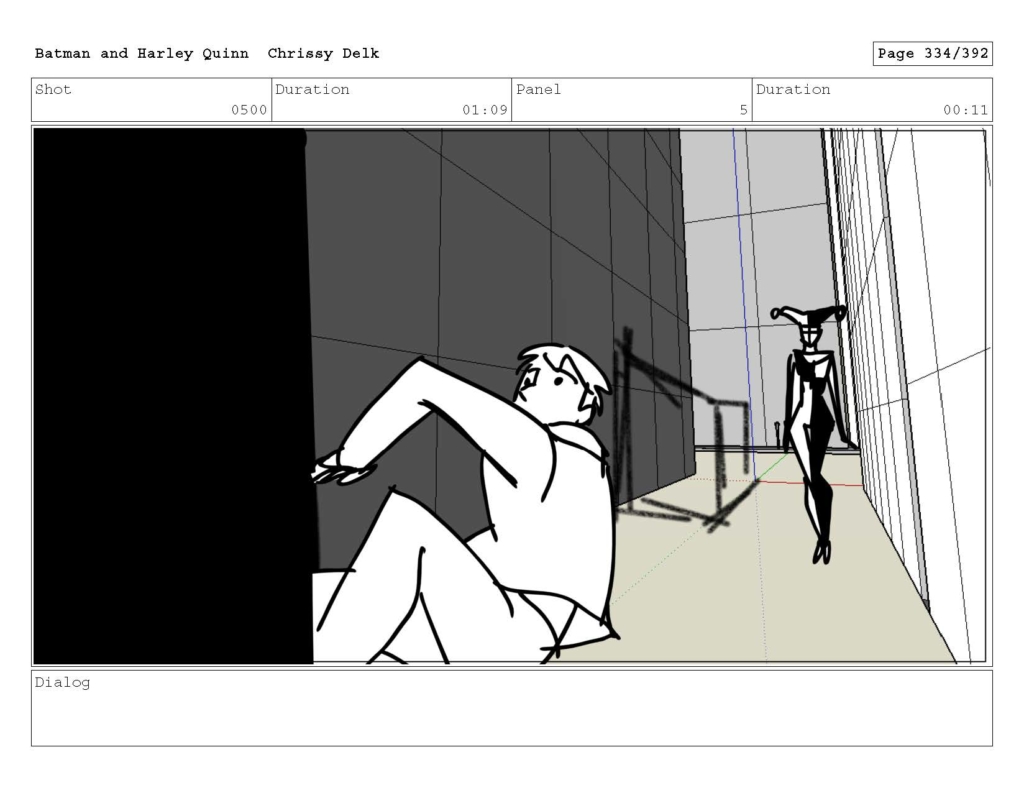Click the 'Batman and Harley Quinn' title text
This screenshot has height=793, width=1024.
142,54
